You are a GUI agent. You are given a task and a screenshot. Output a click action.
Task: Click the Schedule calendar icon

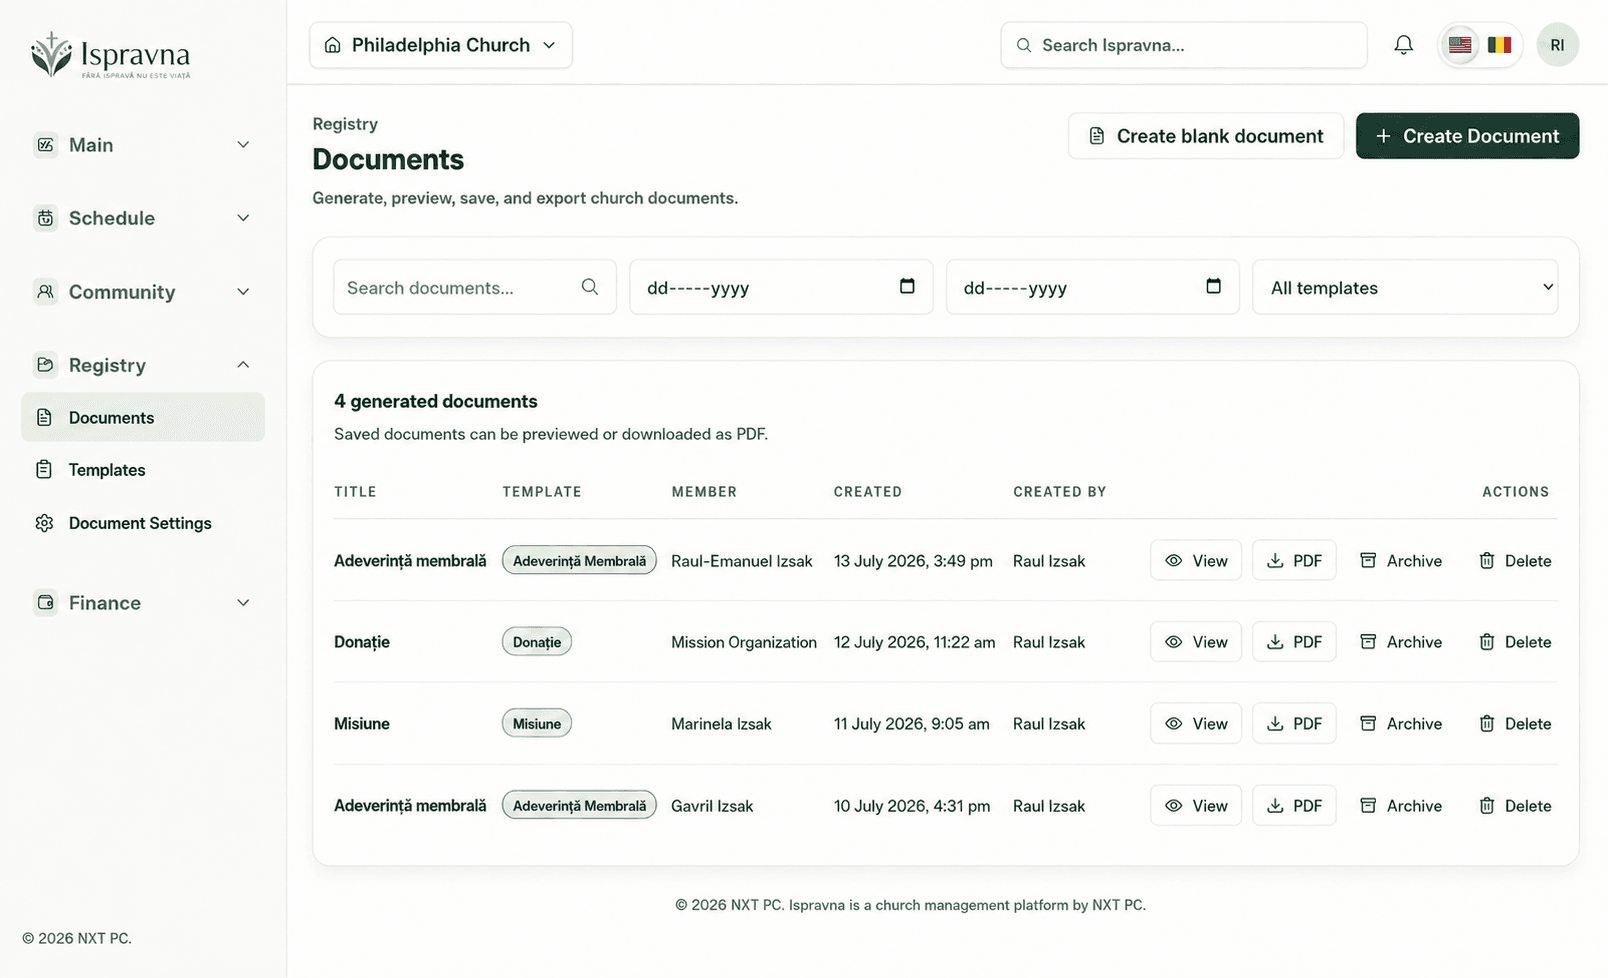pyautogui.click(x=45, y=218)
